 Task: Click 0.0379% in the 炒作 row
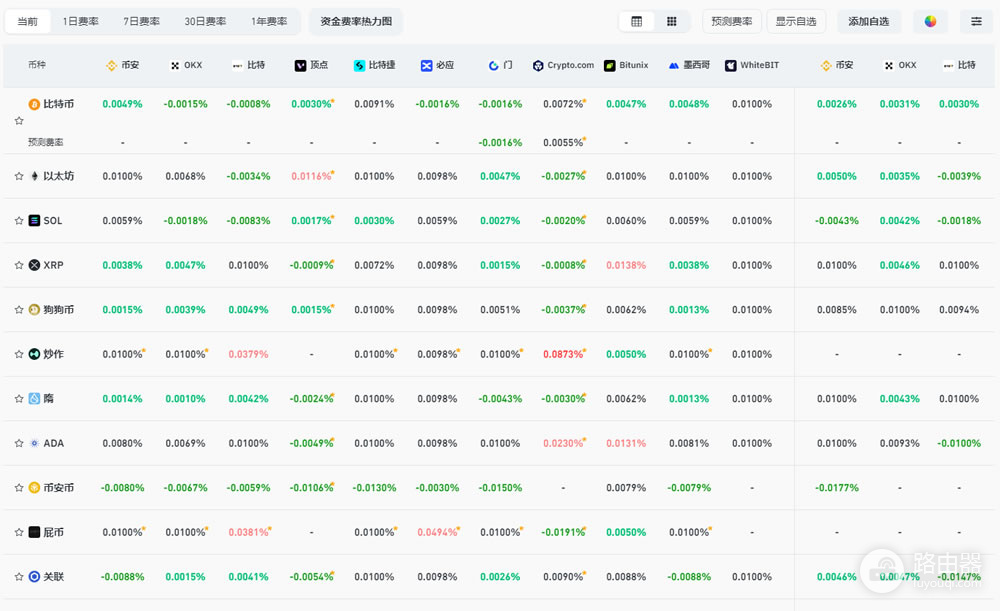pos(248,354)
